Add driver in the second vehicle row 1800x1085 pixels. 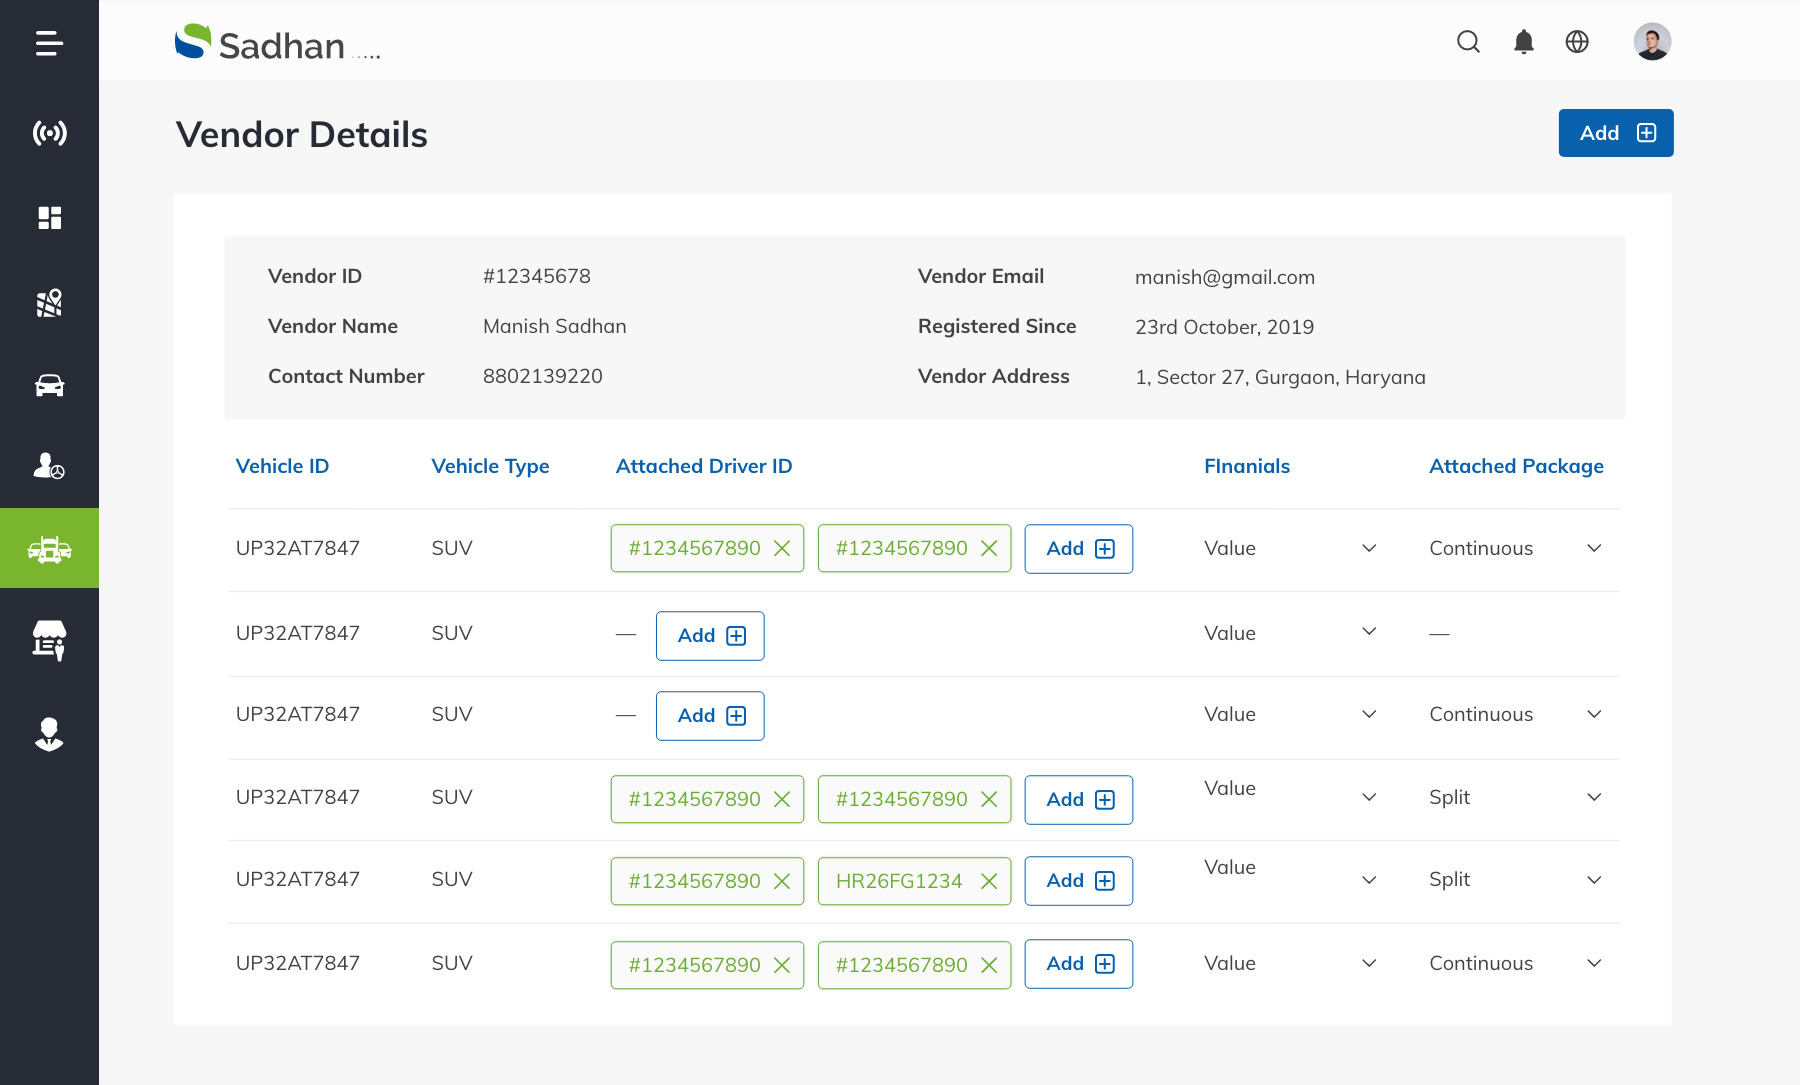pyautogui.click(x=710, y=636)
